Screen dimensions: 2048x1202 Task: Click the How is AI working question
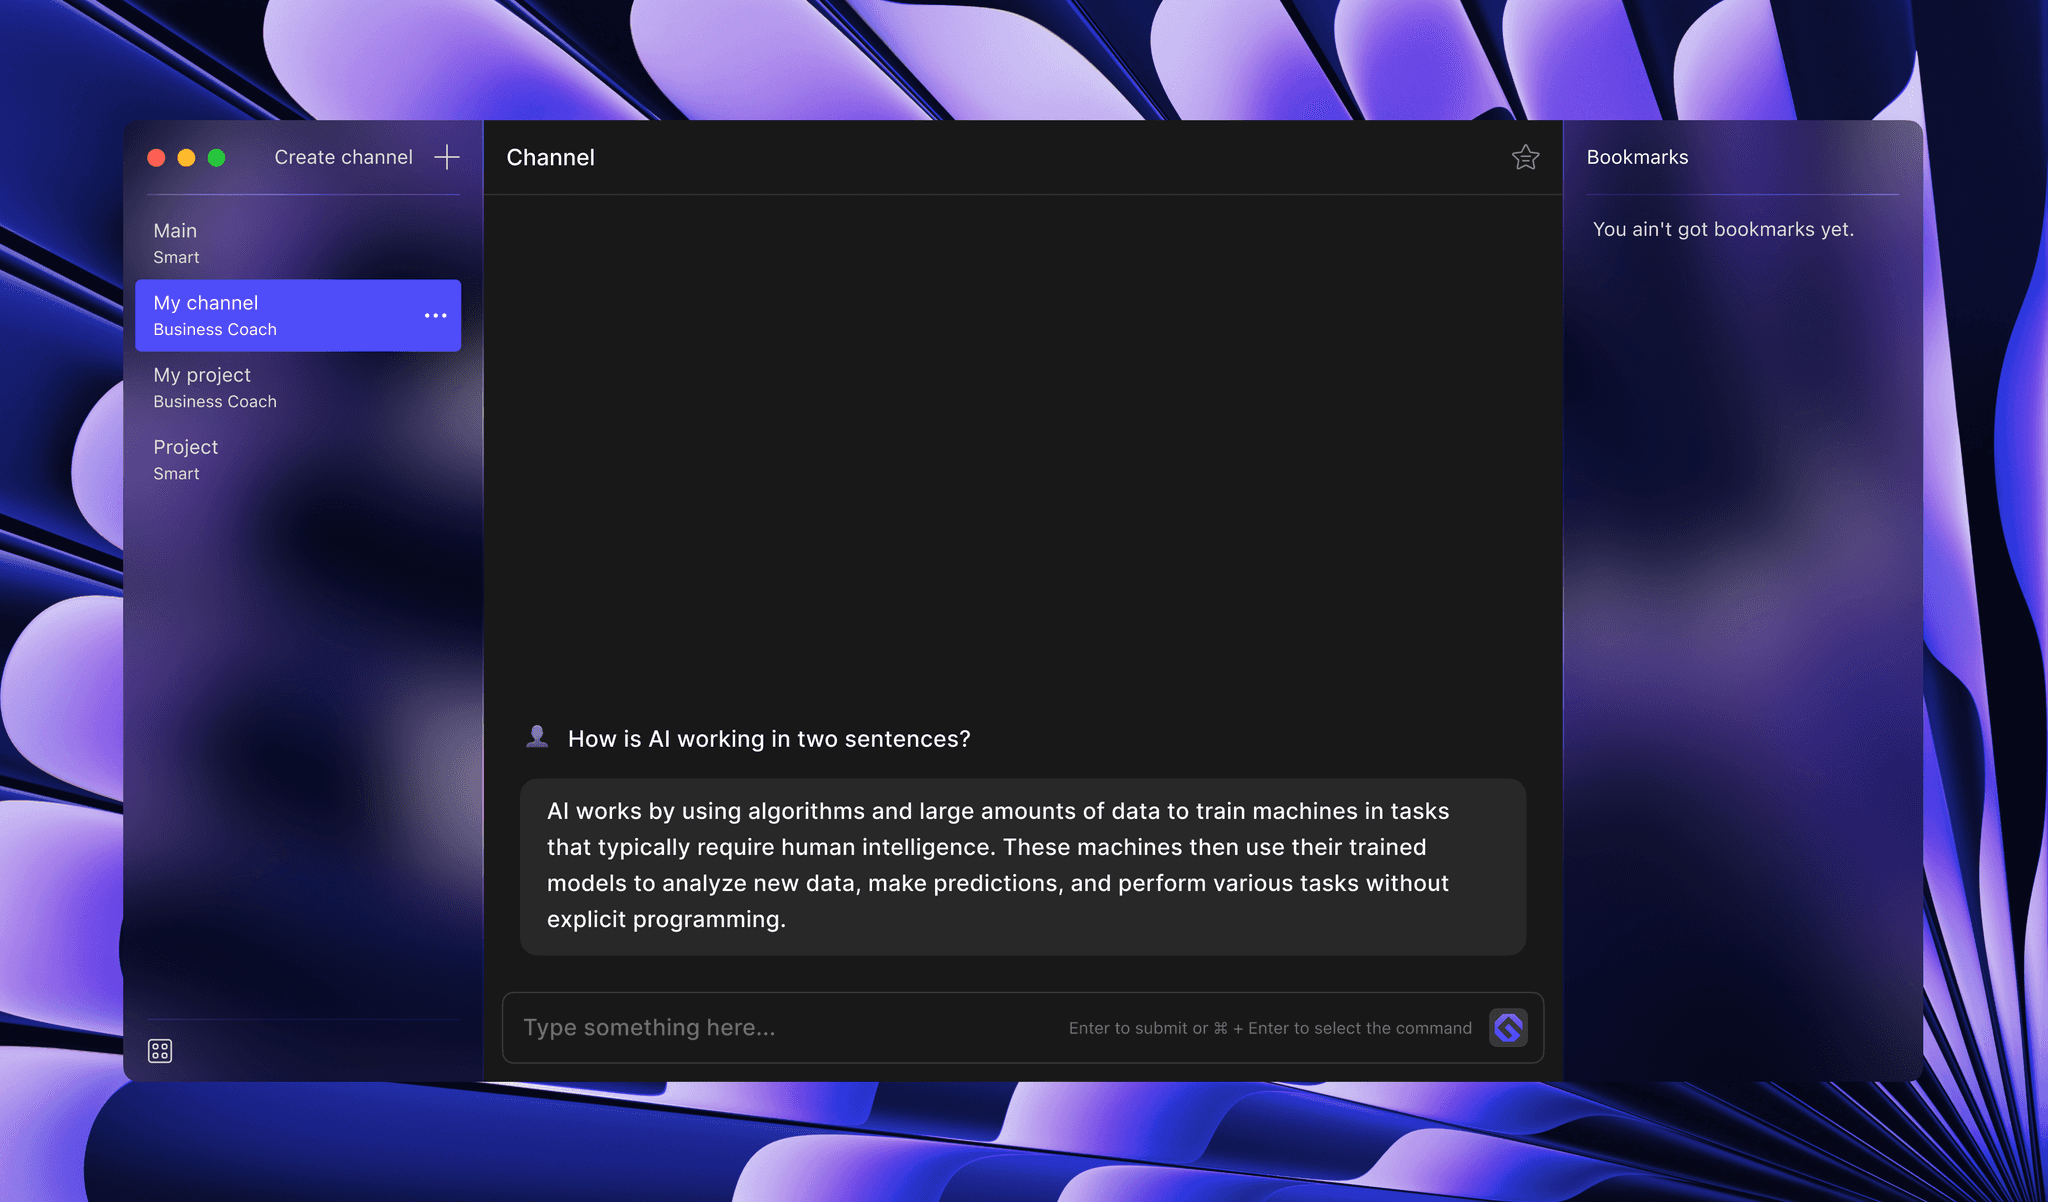(769, 738)
